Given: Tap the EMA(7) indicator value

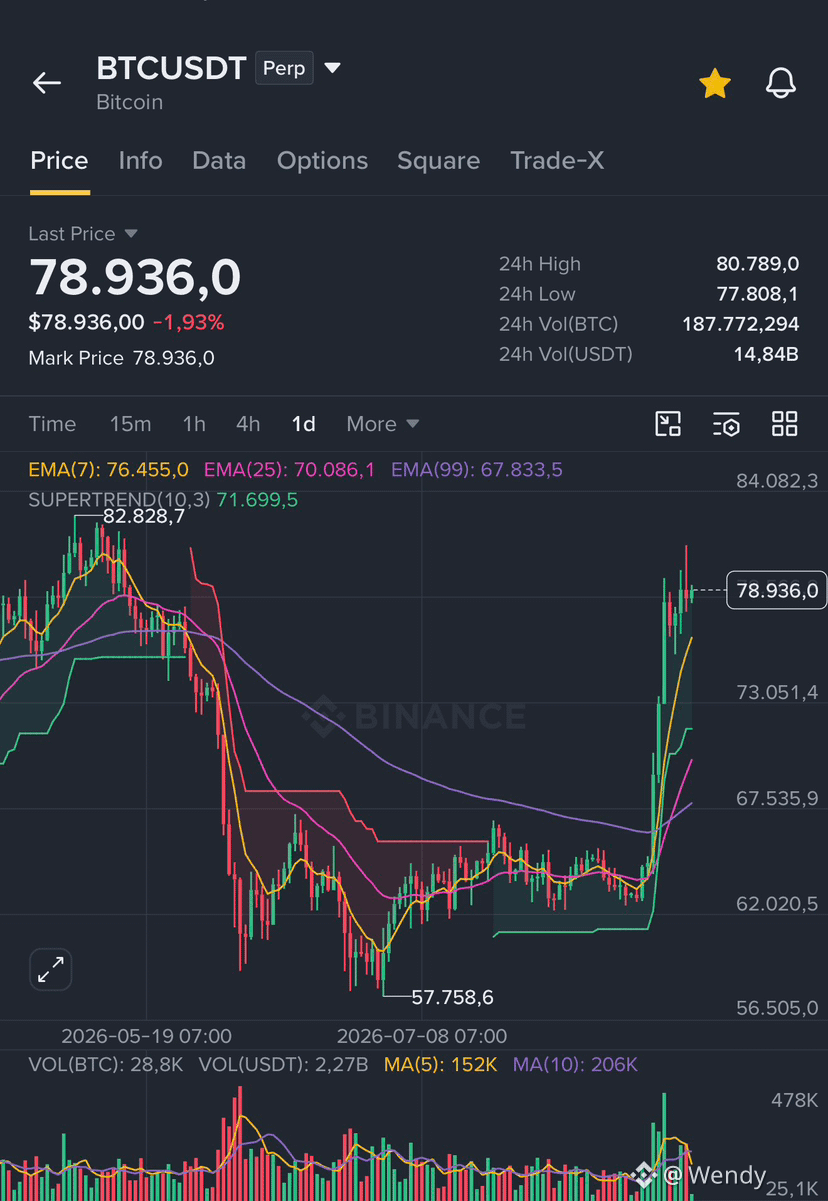Looking at the screenshot, I should pos(108,470).
